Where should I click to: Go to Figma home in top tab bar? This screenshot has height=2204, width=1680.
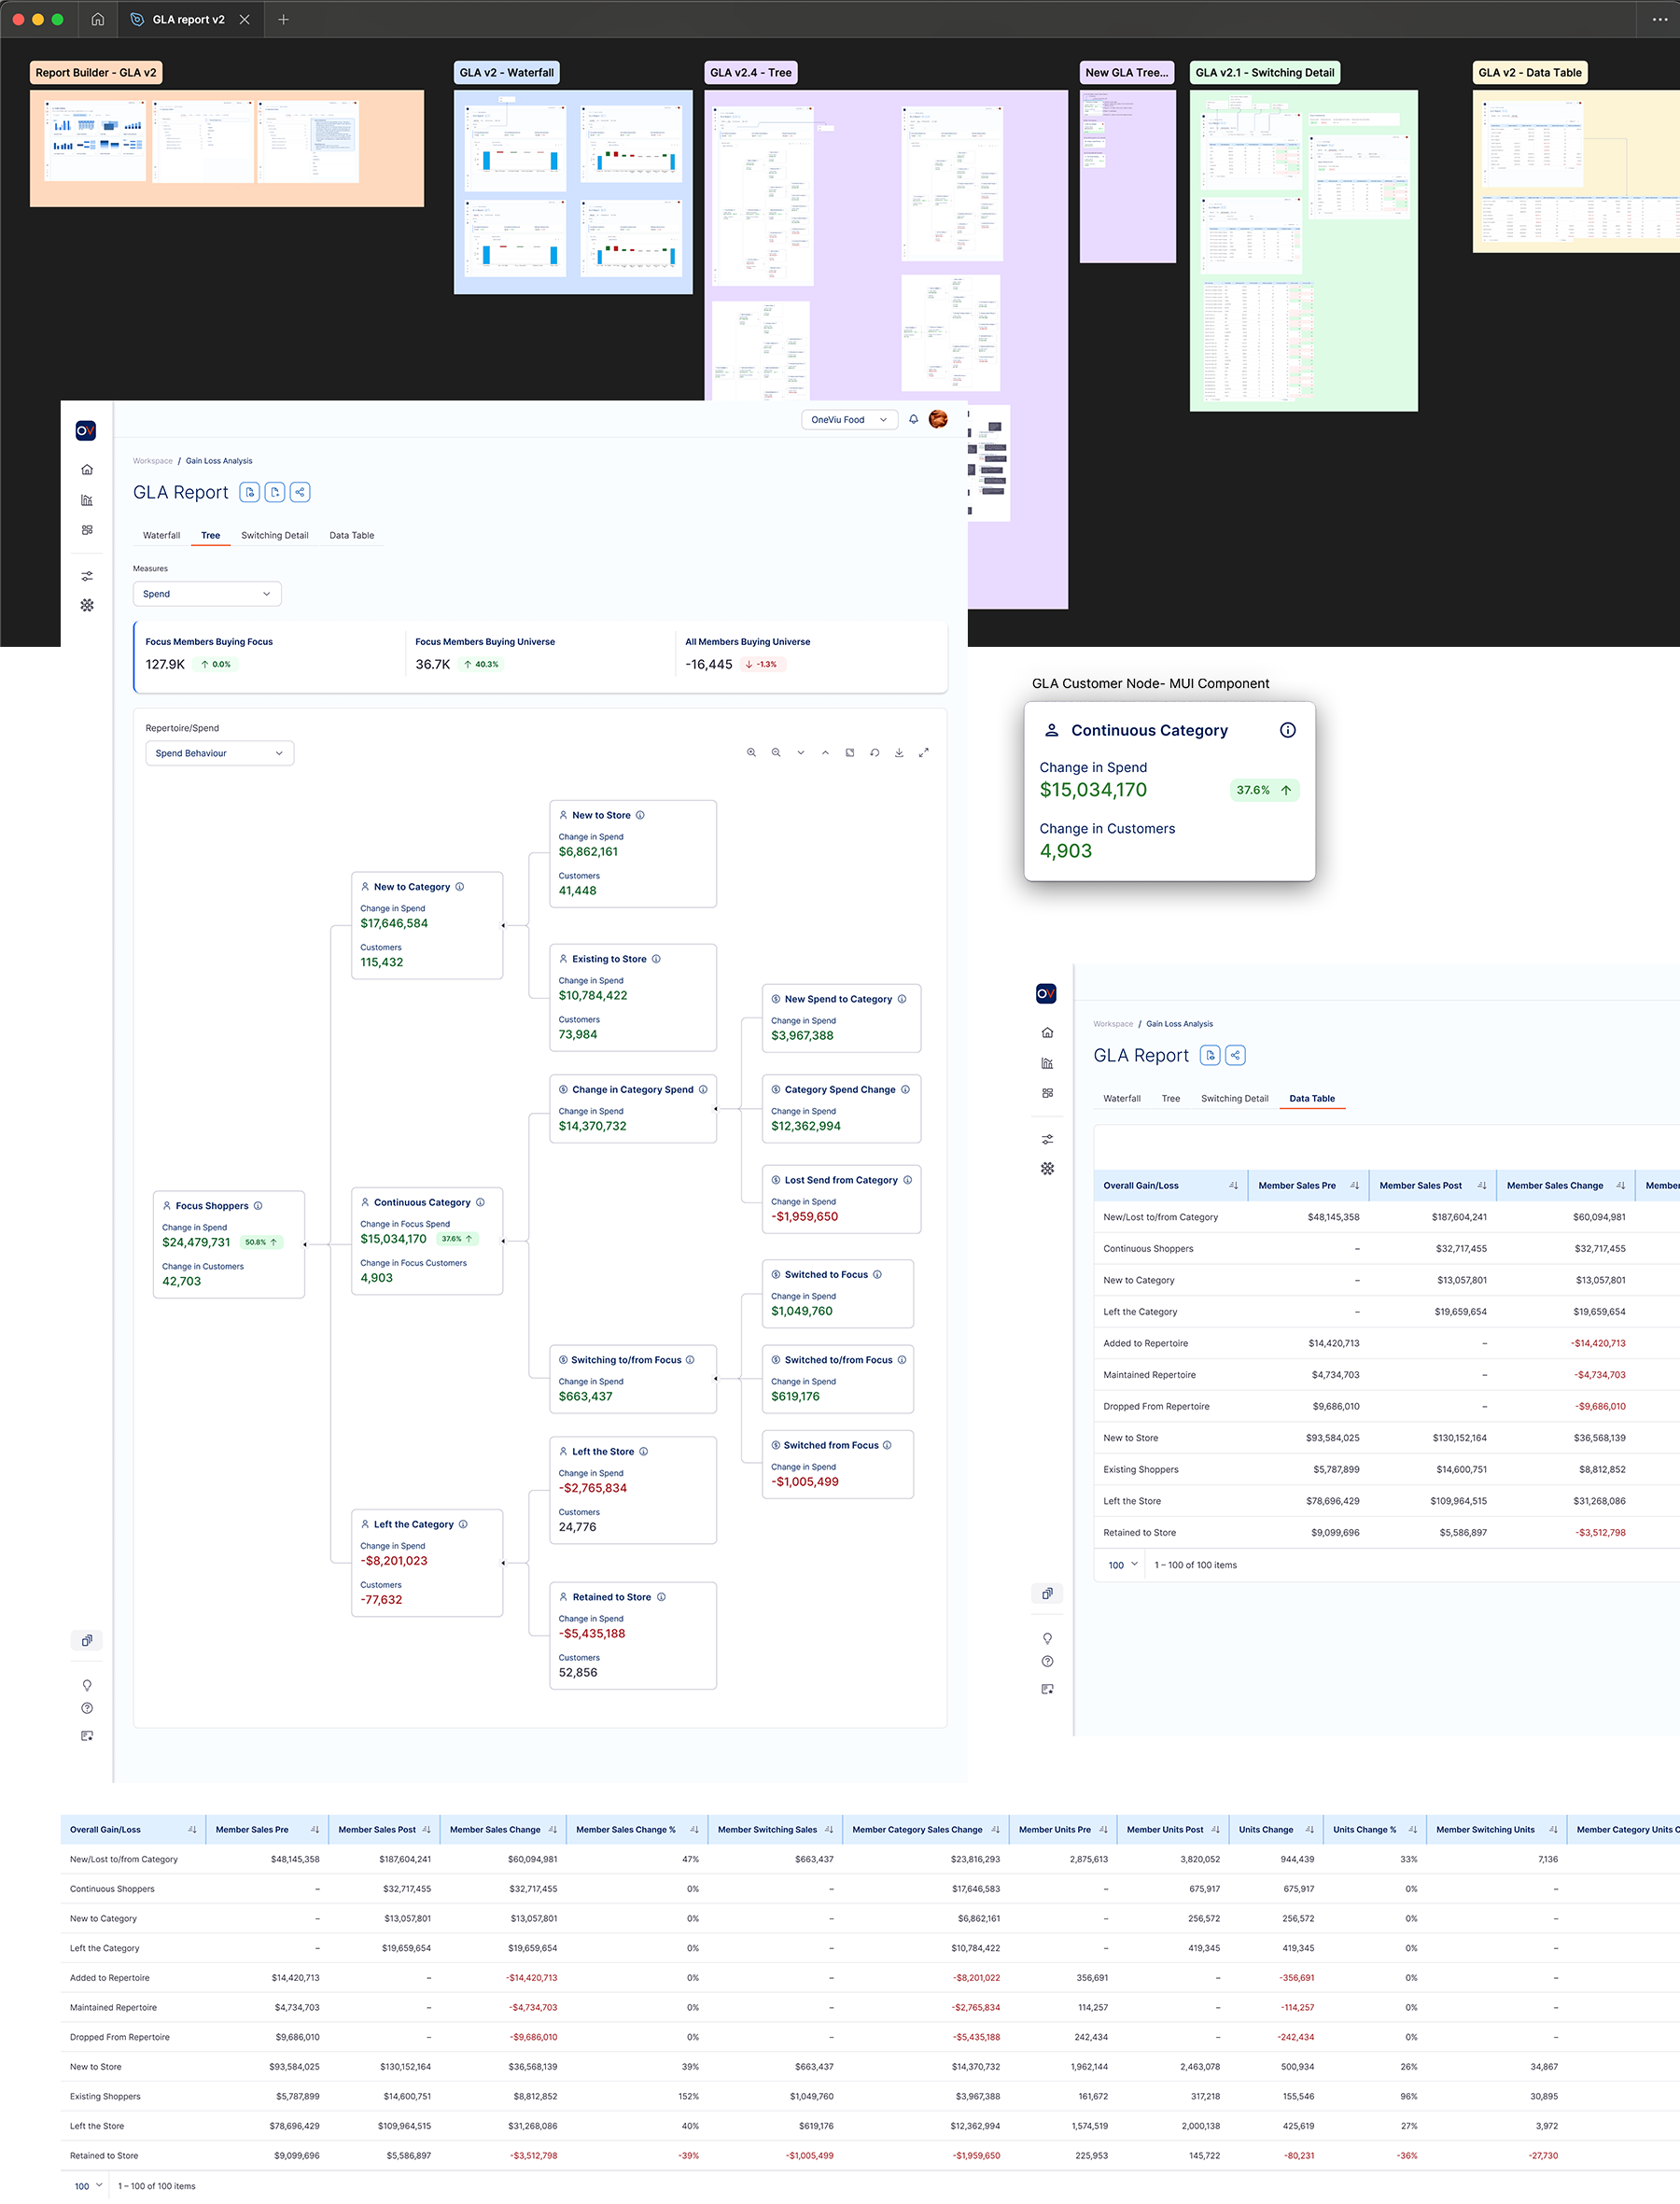click(x=98, y=19)
